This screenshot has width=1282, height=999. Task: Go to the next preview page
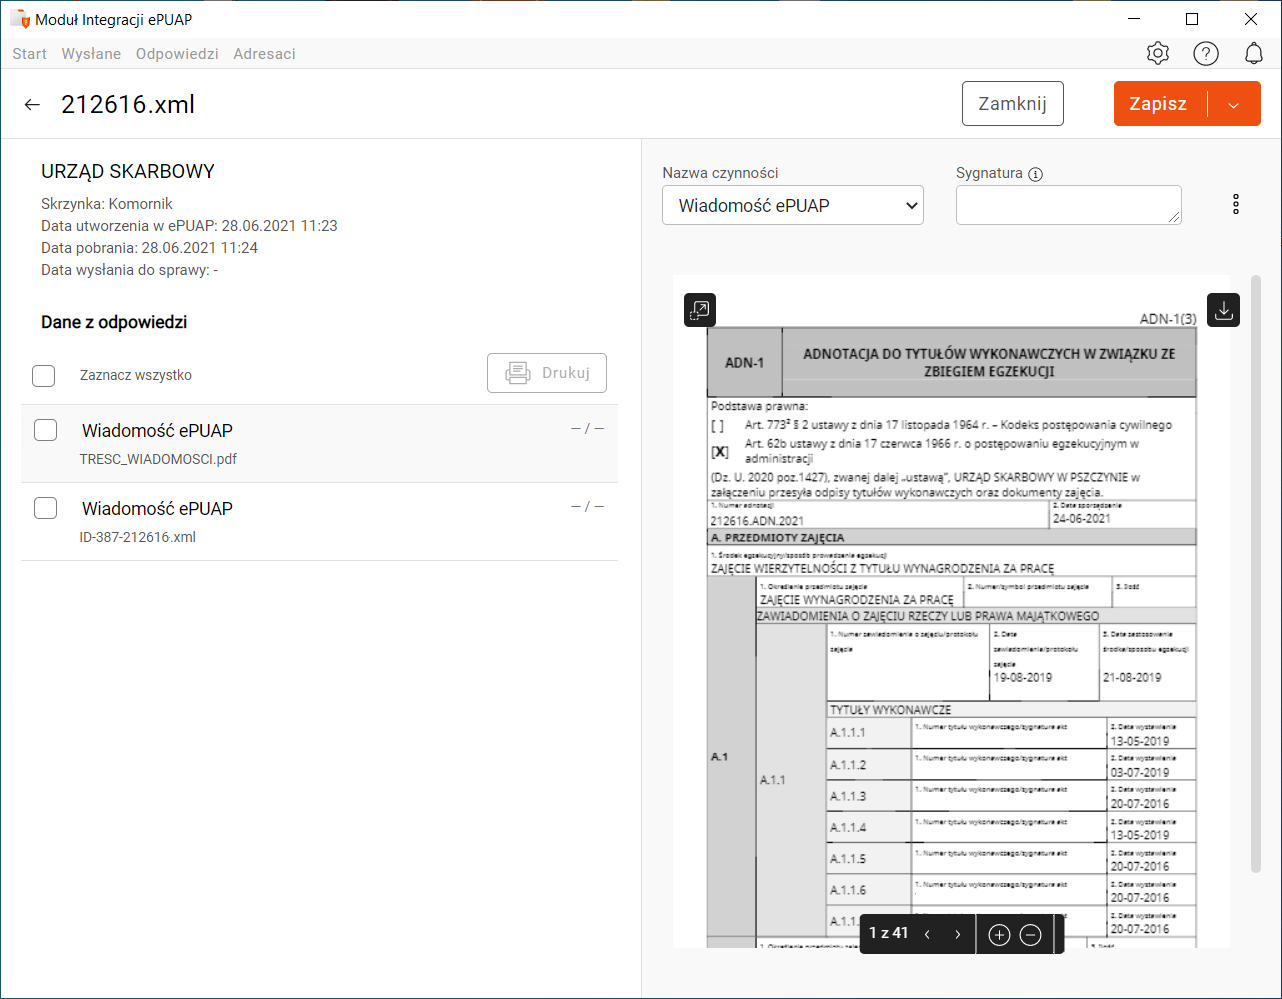tap(958, 934)
